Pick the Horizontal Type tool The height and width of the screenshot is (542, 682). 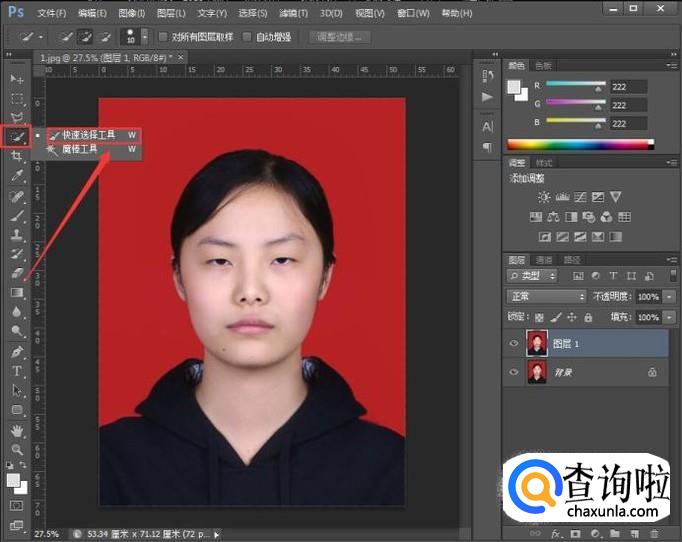point(17,371)
